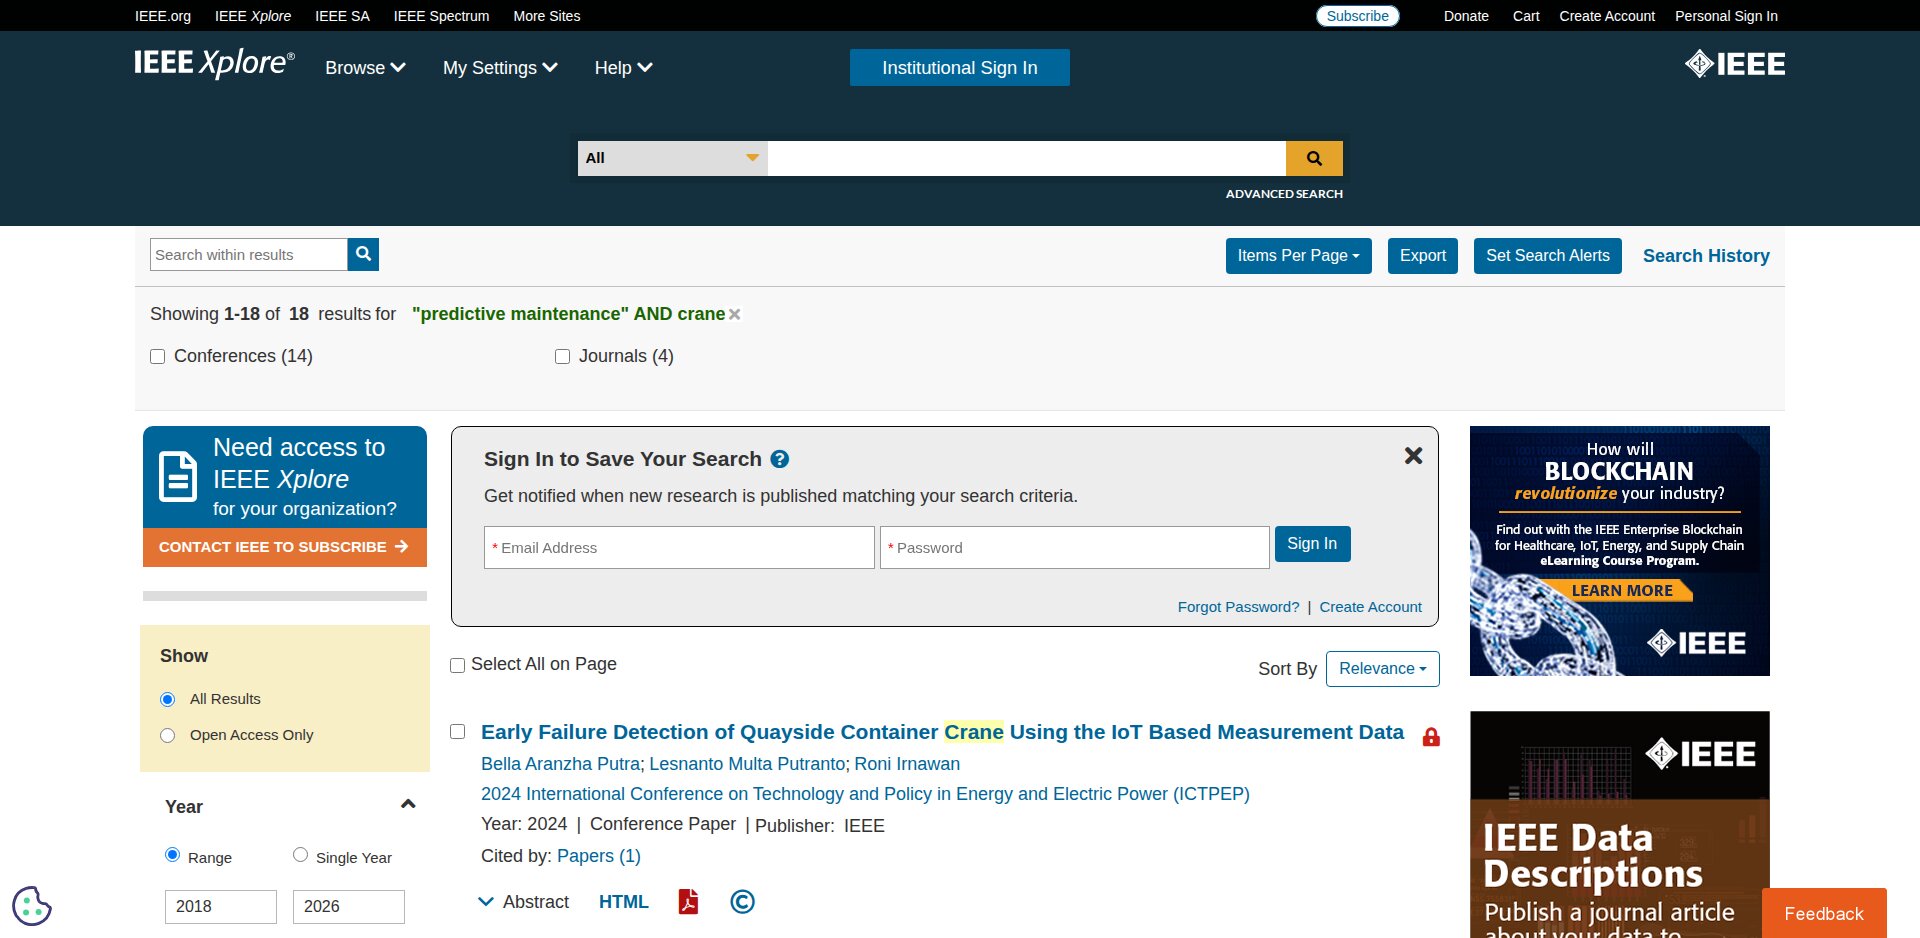
Task: Expand the Abstract of the paper
Action: (x=524, y=902)
